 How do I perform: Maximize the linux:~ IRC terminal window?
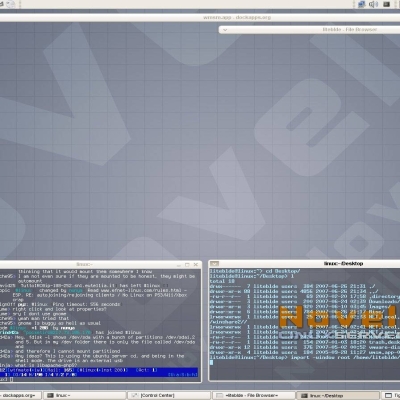187,265
